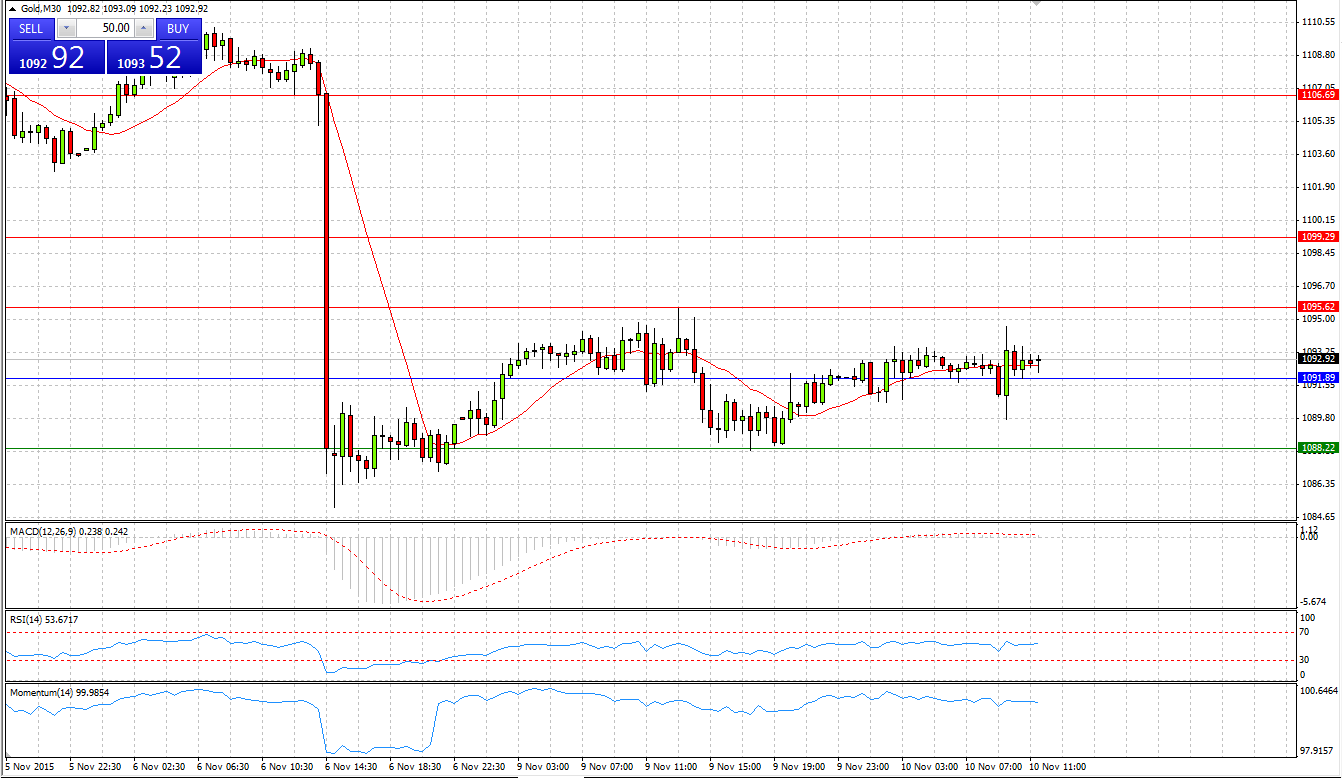This screenshot has width=1342, height=778.
Task: Focus the 50.00 volume input field
Action: (x=106, y=28)
